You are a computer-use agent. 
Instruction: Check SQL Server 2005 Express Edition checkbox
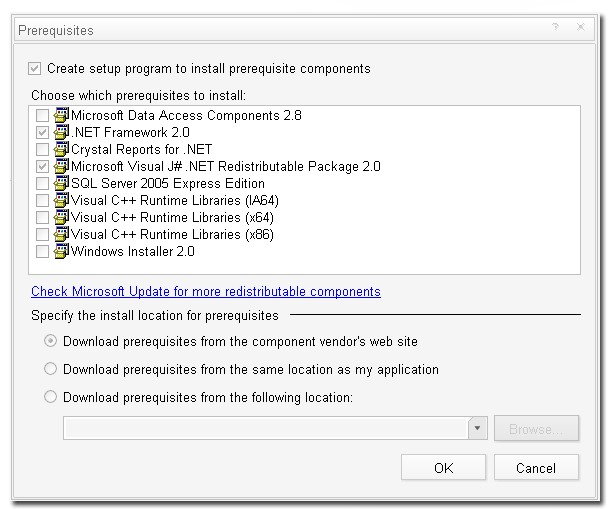click(x=42, y=184)
